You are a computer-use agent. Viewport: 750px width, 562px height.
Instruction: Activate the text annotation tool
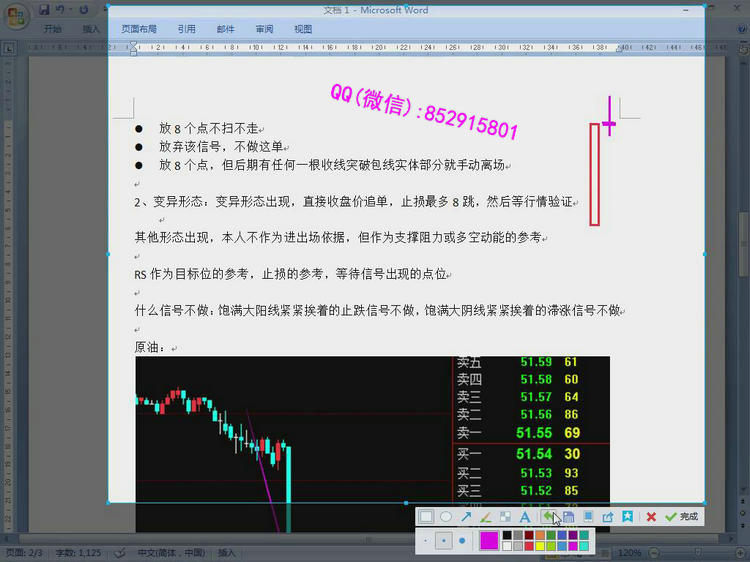pyautogui.click(x=525, y=517)
